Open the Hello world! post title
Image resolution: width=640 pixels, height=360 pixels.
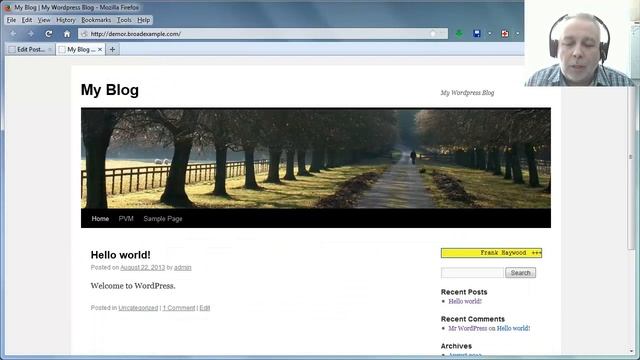click(120, 255)
